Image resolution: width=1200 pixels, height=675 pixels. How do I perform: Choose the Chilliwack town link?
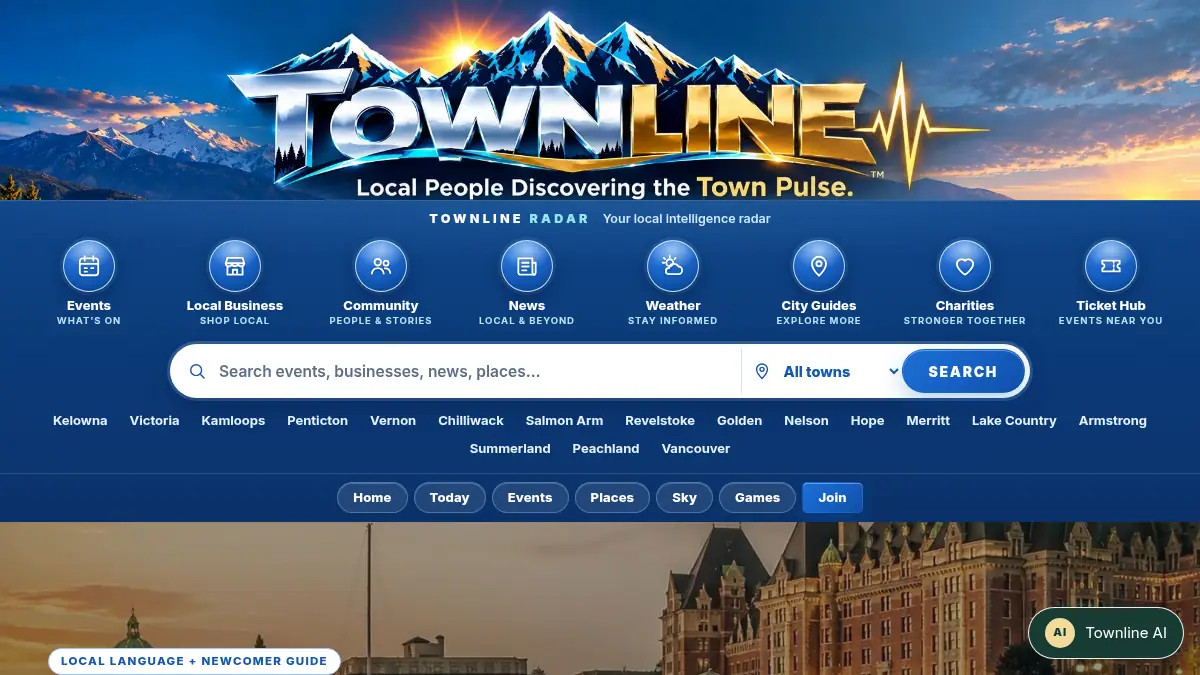coord(471,421)
